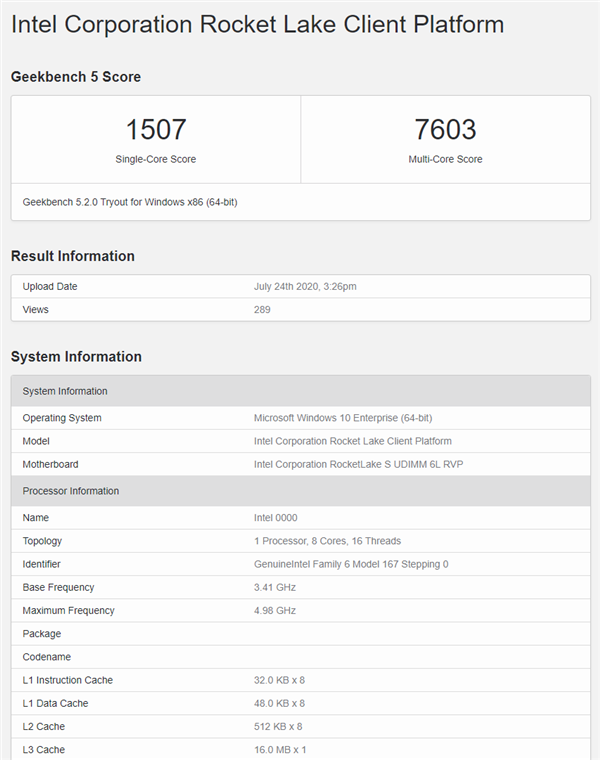Click the page title Rocket Lake Client Platform

(x=257, y=24)
